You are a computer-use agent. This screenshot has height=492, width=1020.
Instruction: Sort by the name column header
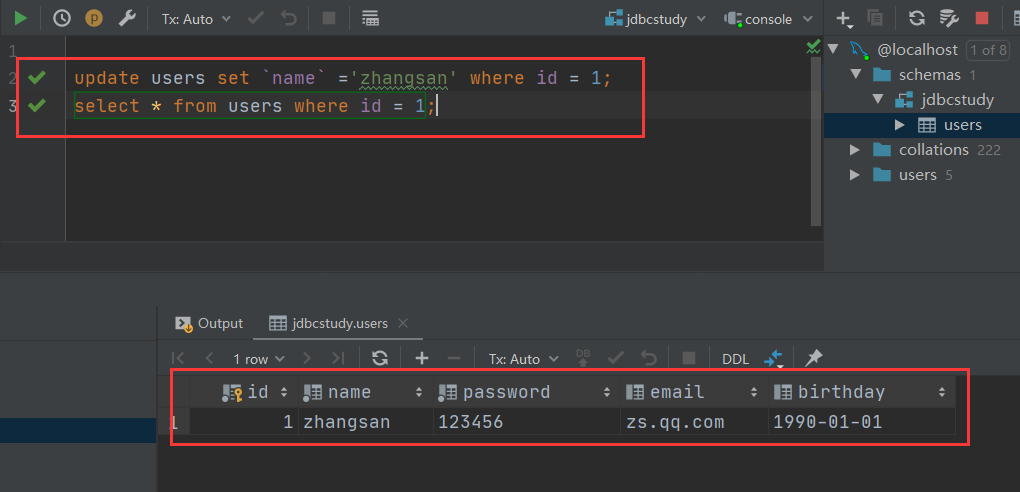pyautogui.click(x=366, y=392)
